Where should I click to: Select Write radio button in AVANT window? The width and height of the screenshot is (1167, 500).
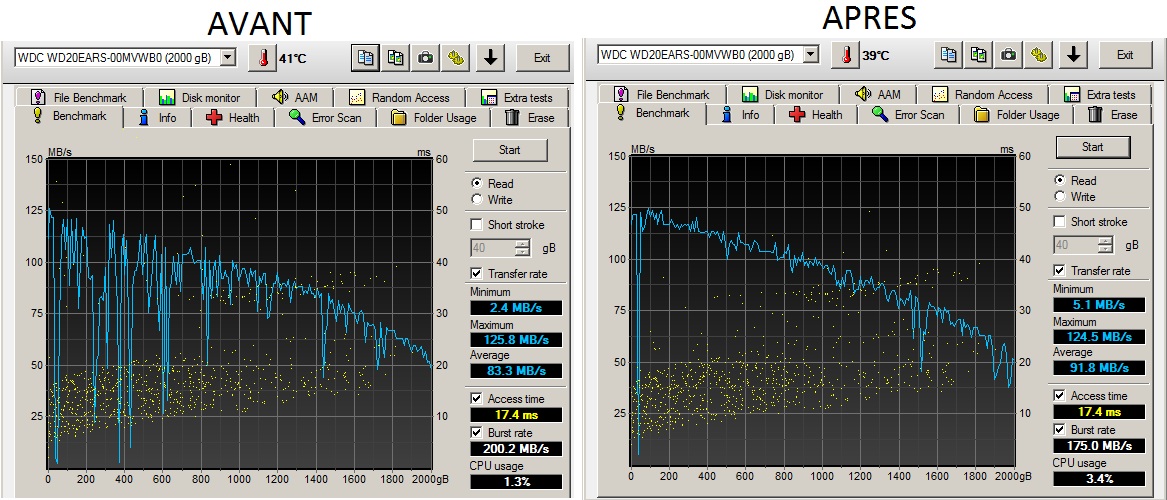pyautogui.click(x=477, y=199)
